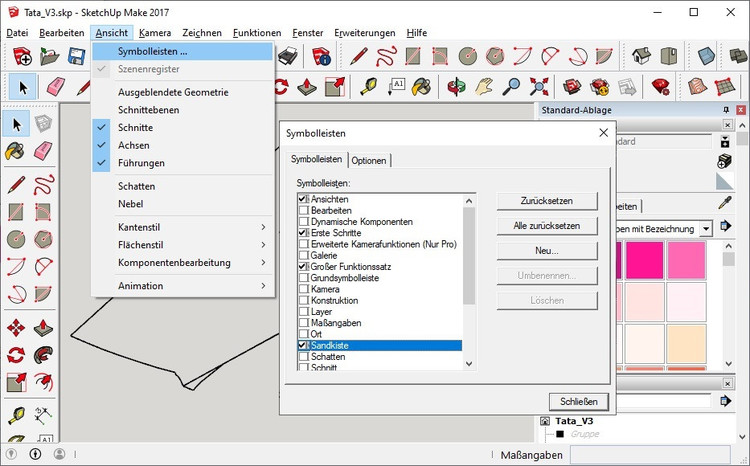Click the Zurücksetzen button
Screen dimensions: 750x466
[547, 201]
